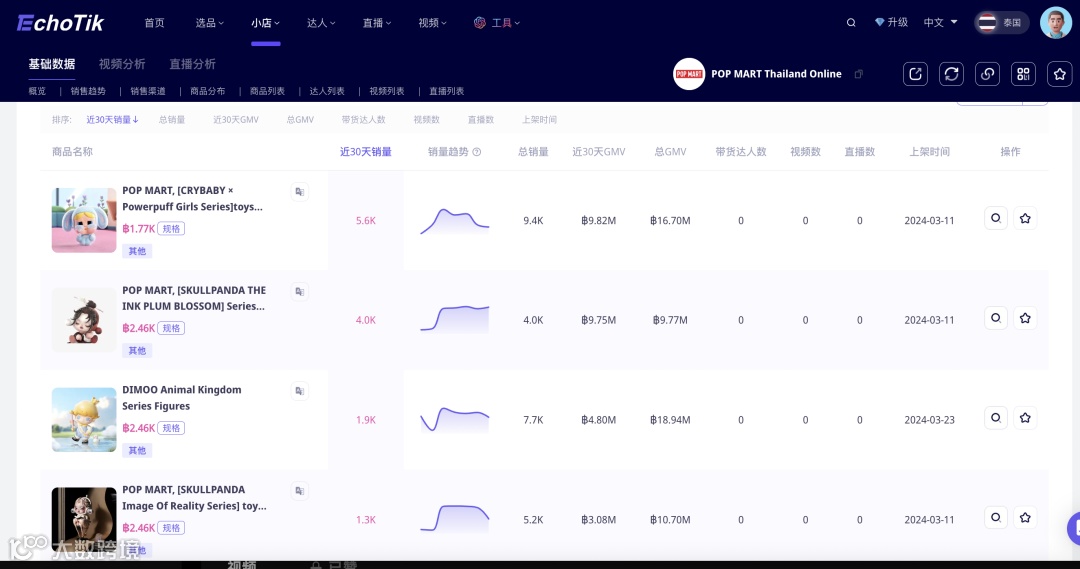Expand the 直播 menu
Image resolution: width=1080 pixels, height=569 pixels.
tap(377, 23)
